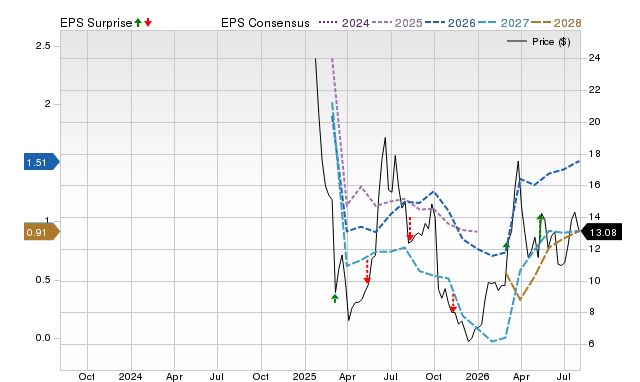This screenshot has width=640, height=382.
Task: Click the green up arrow in EPS Surprise legend
Action: (138, 22)
